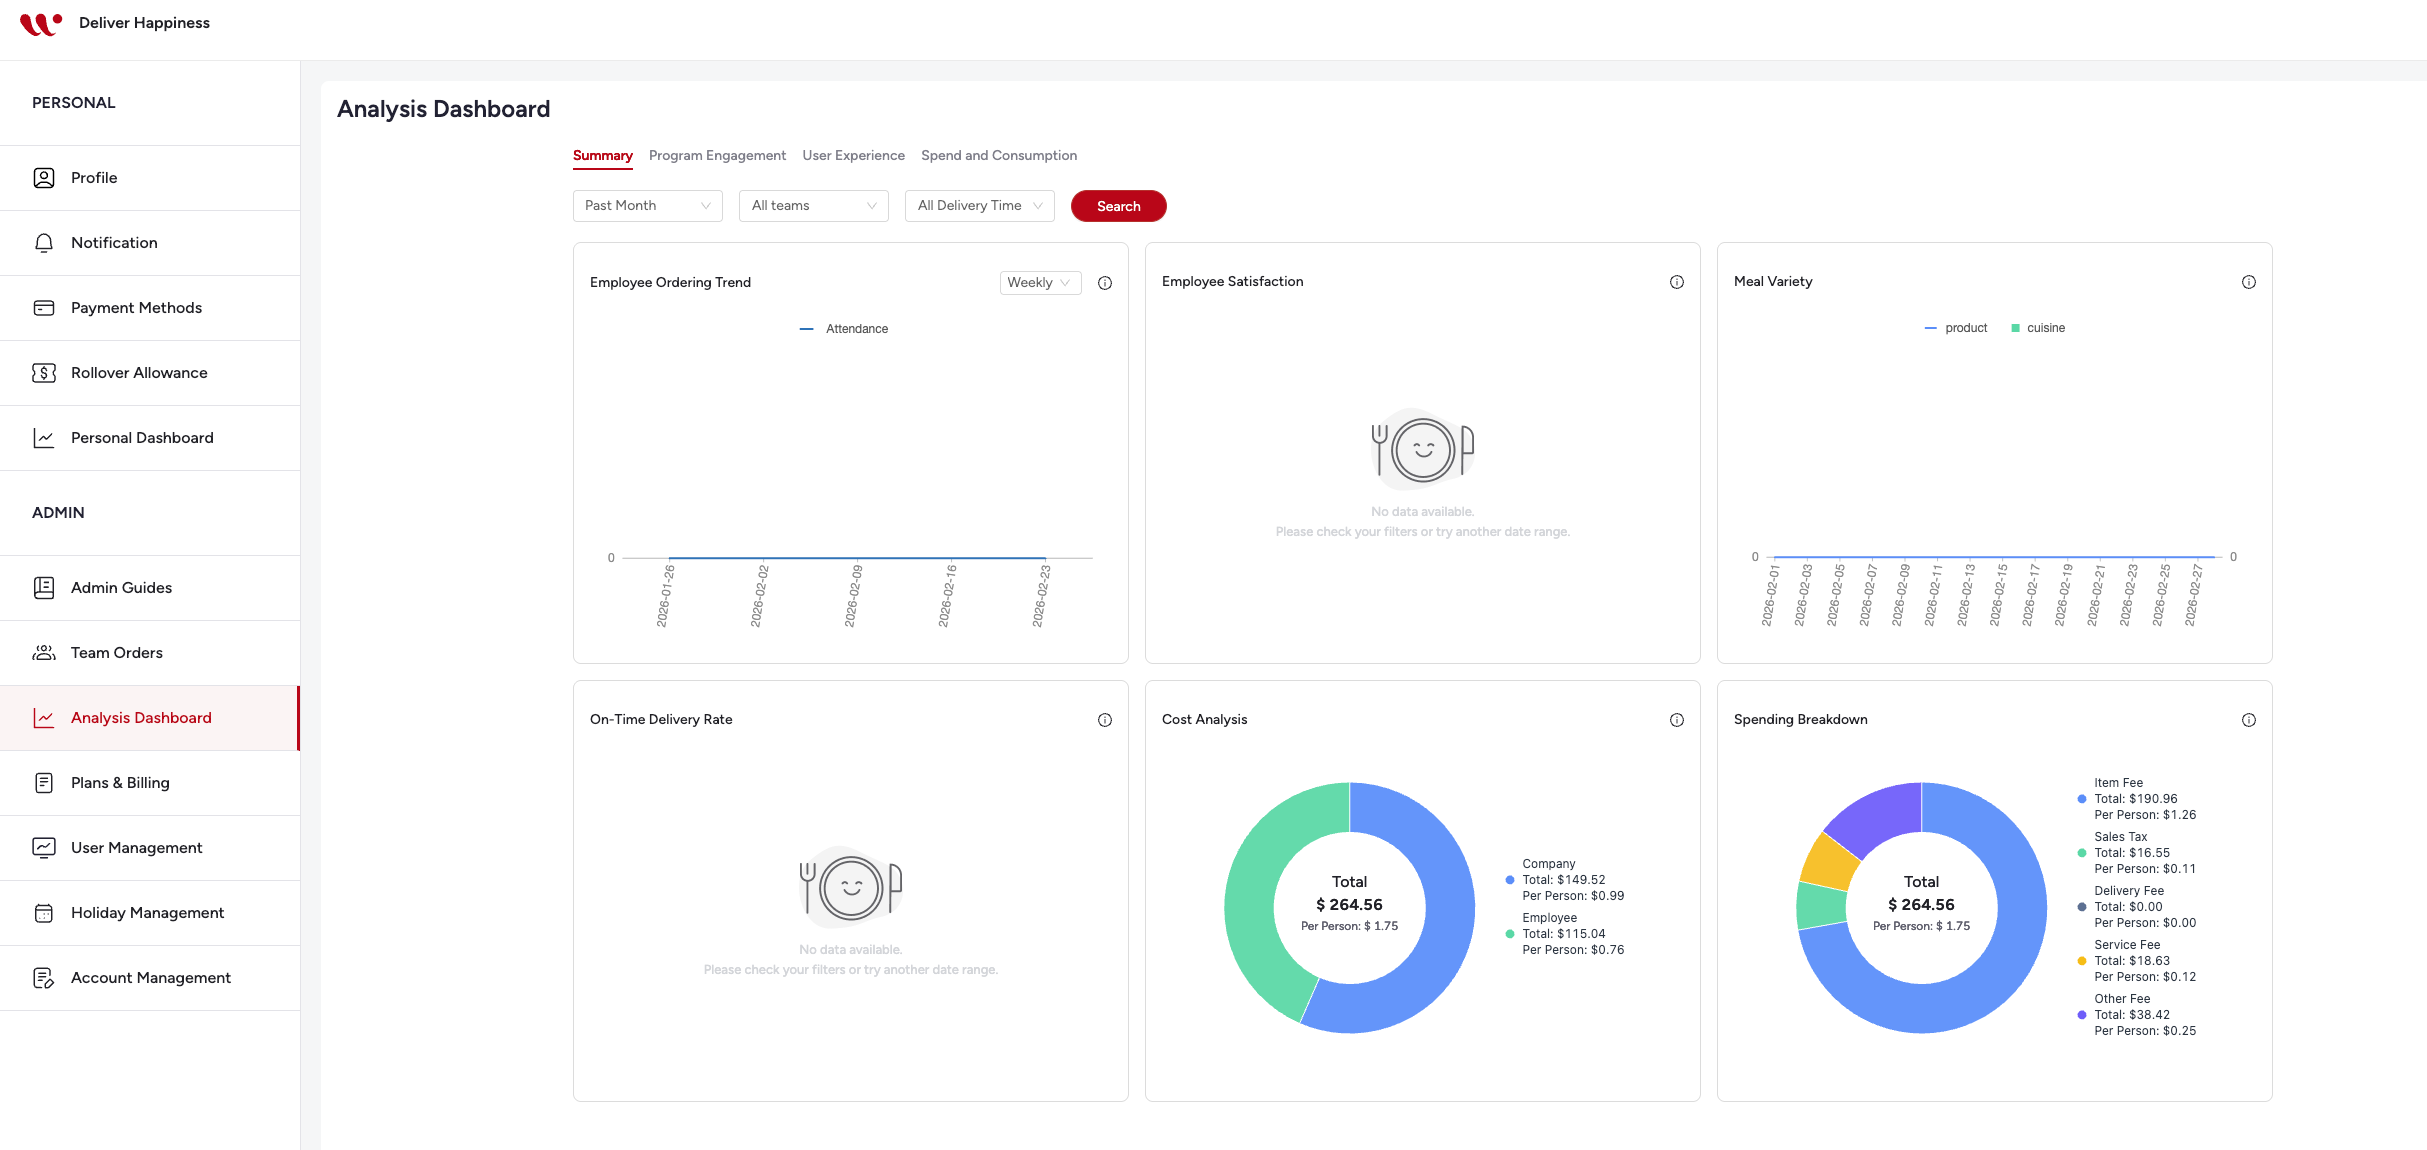Show info for Spending Breakdown card
This screenshot has height=1150, width=2427.
(x=2249, y=720)
